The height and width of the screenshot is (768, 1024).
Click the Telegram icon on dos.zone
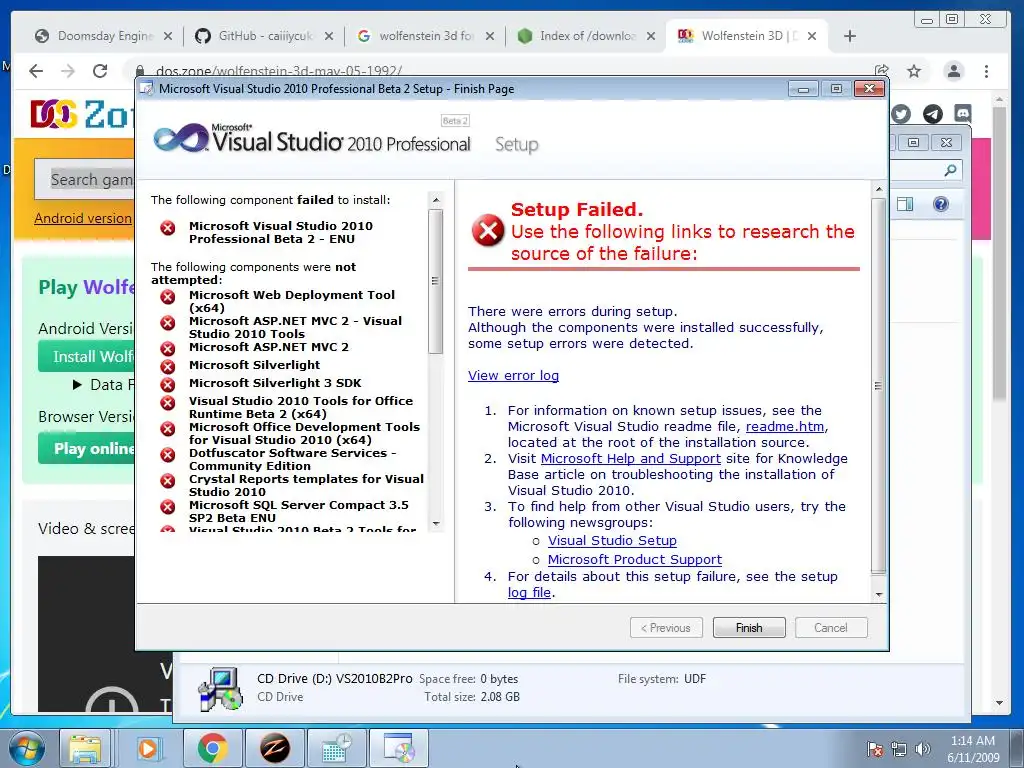(933, 114)
